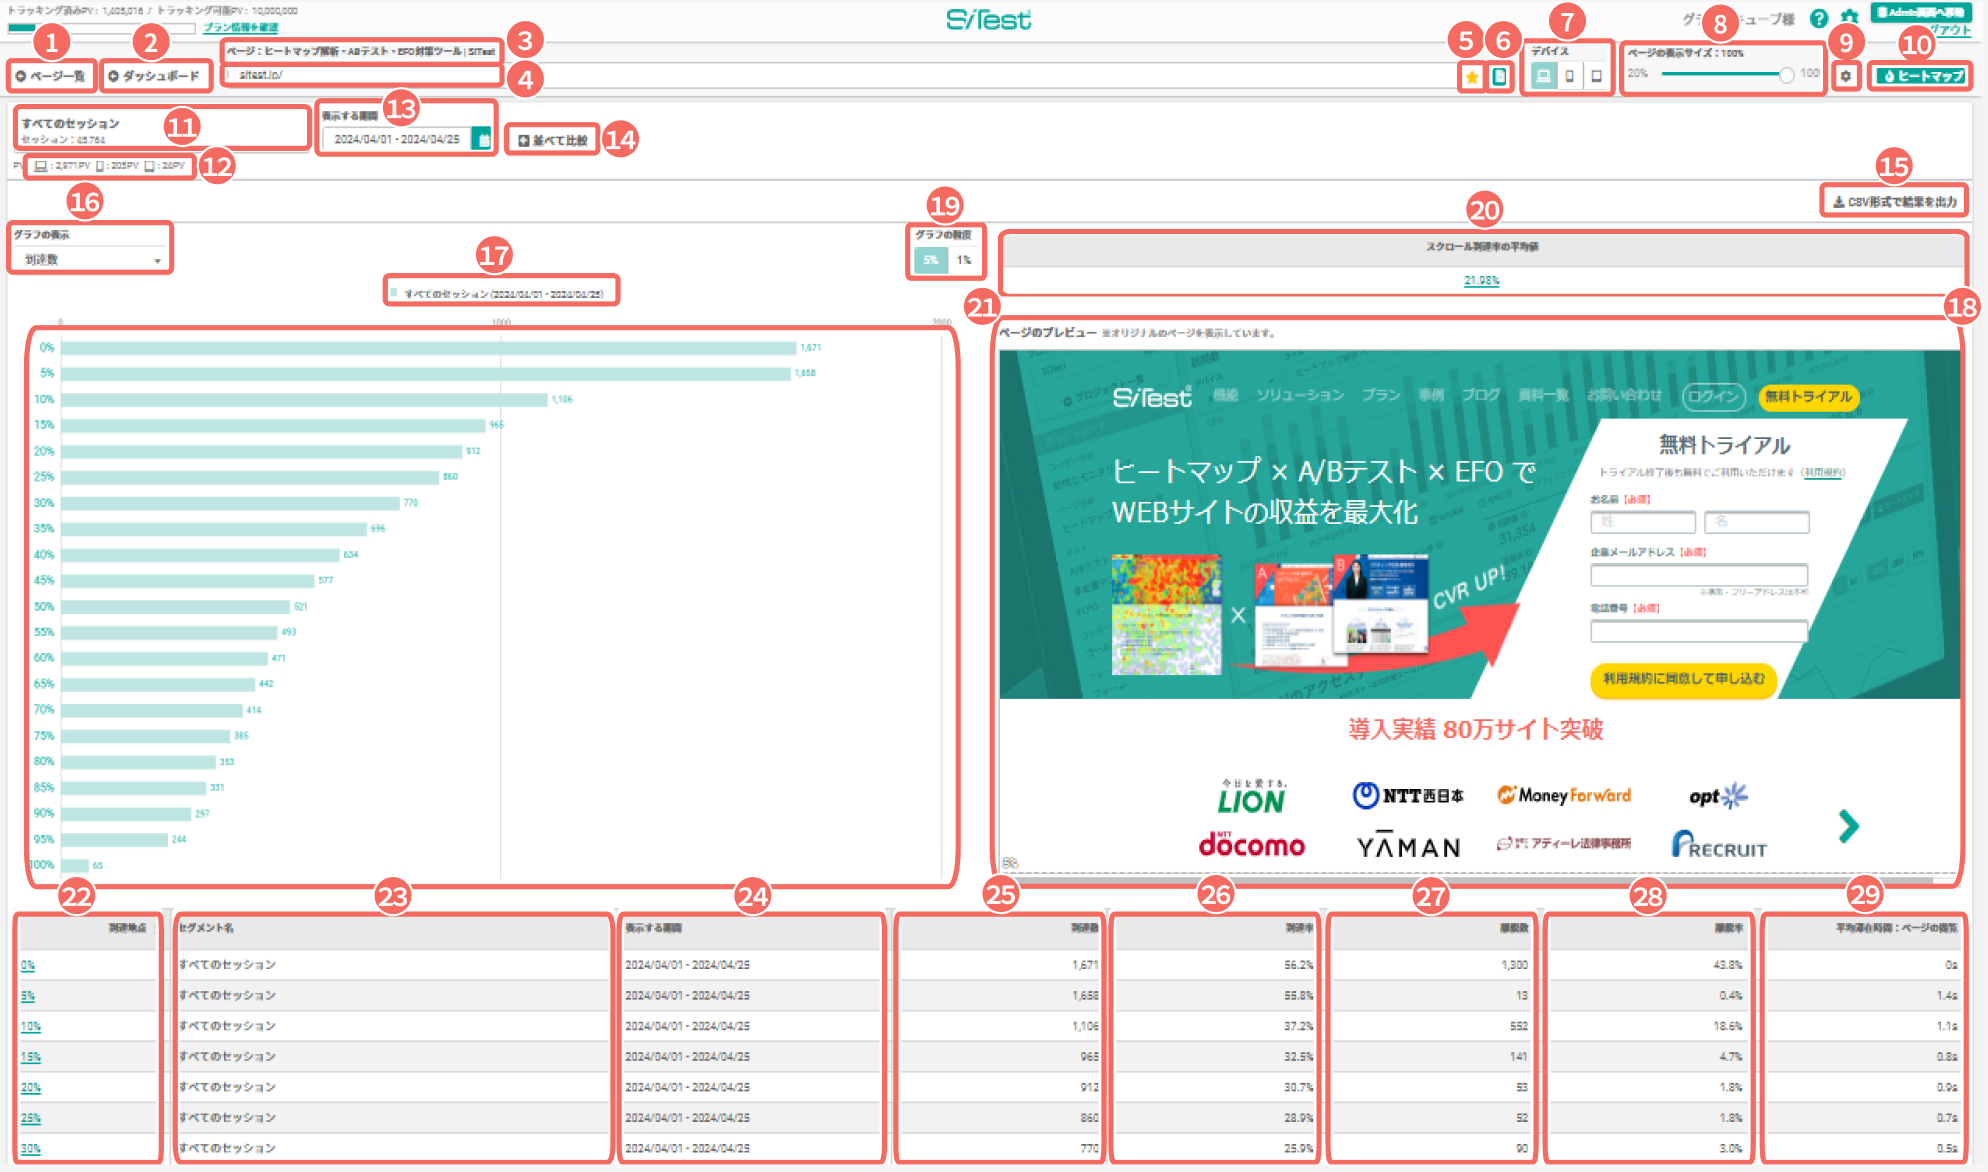Click the help question mark icon

[1819, 18]
